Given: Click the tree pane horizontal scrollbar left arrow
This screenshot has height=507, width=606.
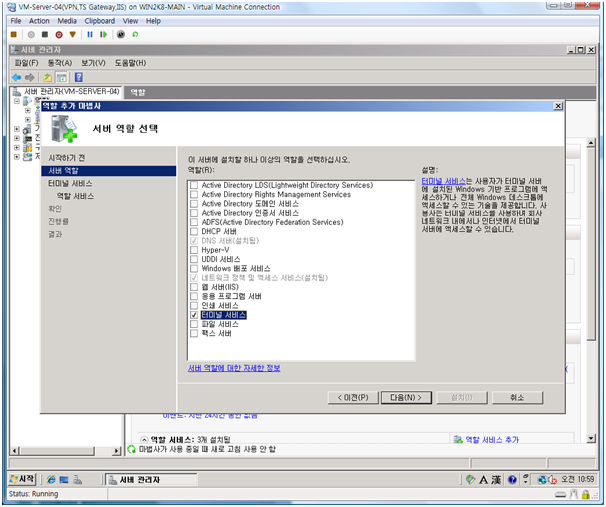Looking at the screenshot, I should (15, 451).
